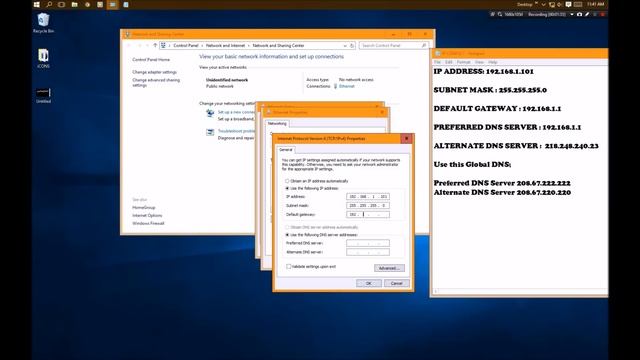Open the Notepad Edit menu
The image size is (640, 360).
pos(449,62)
